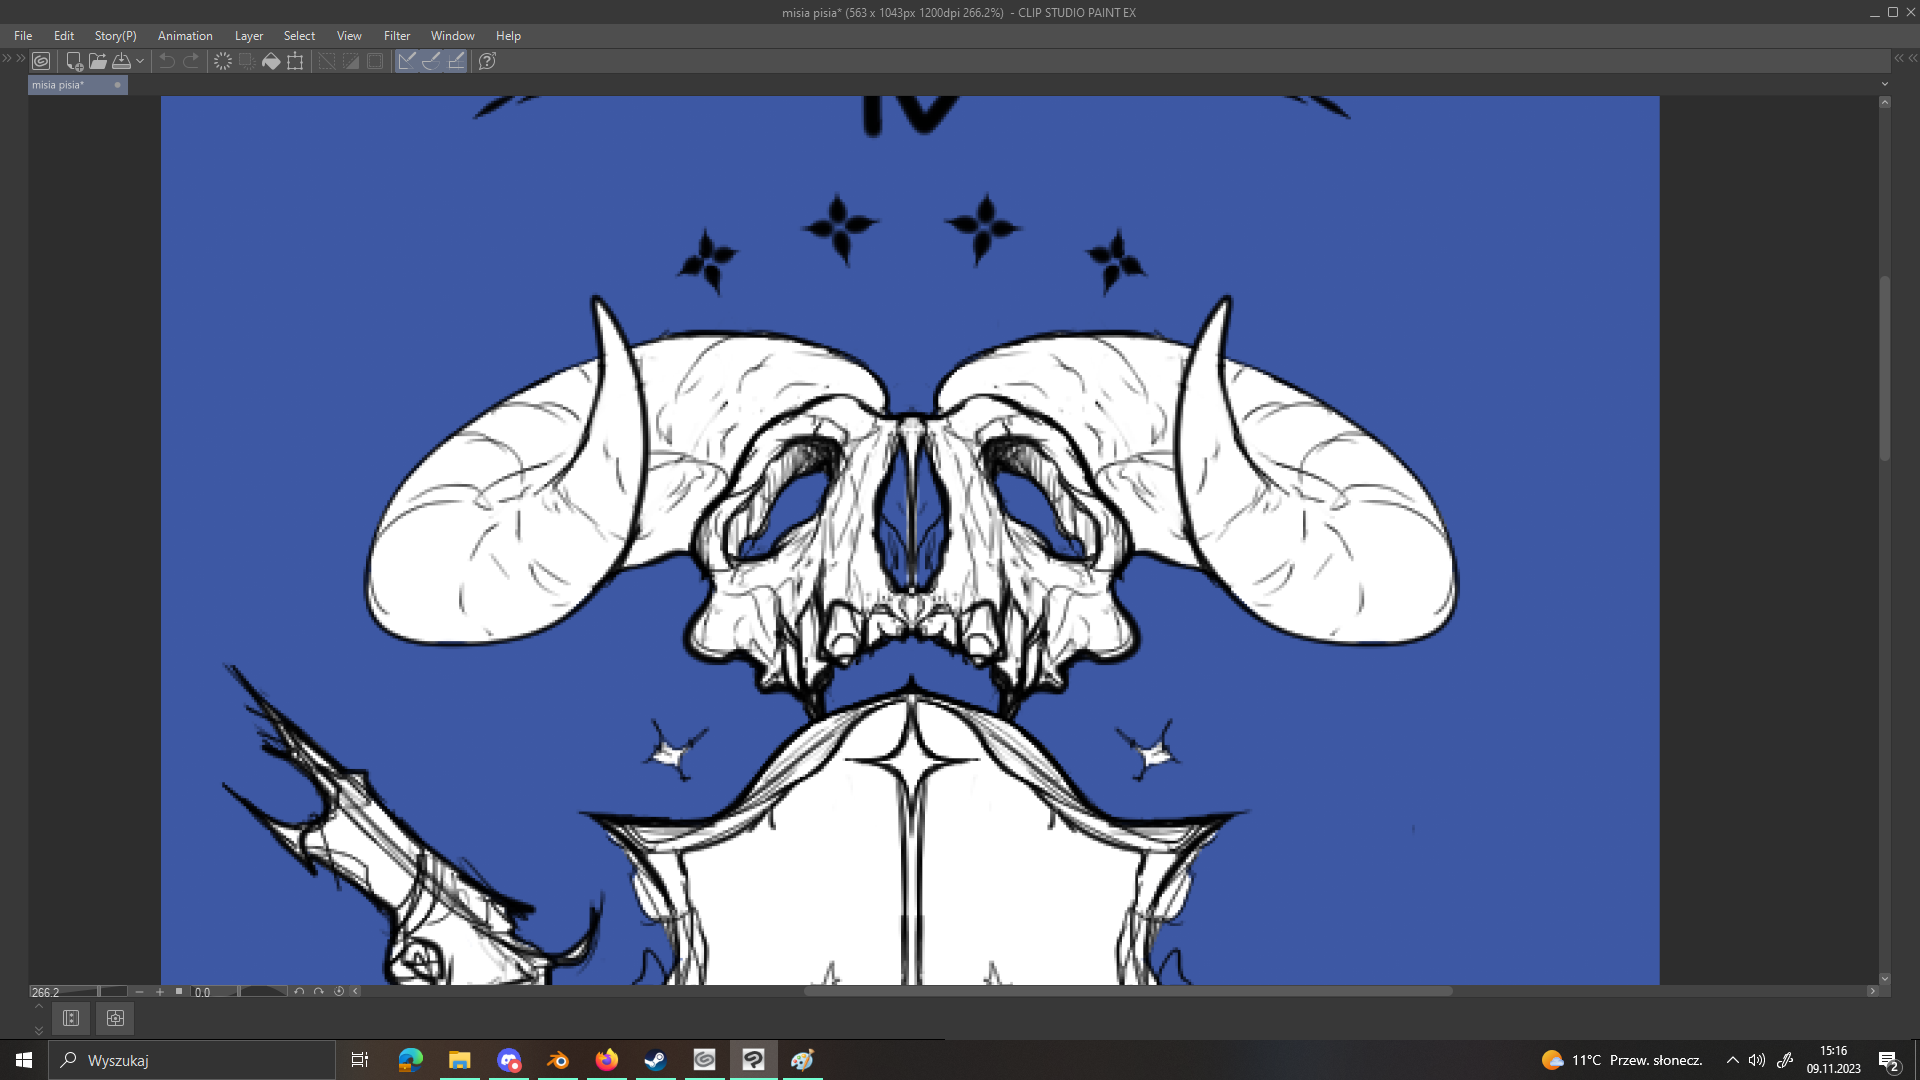Viewport: 1920px width, 1080px height.
Task: Open the View menu
Action: [349, 36]
